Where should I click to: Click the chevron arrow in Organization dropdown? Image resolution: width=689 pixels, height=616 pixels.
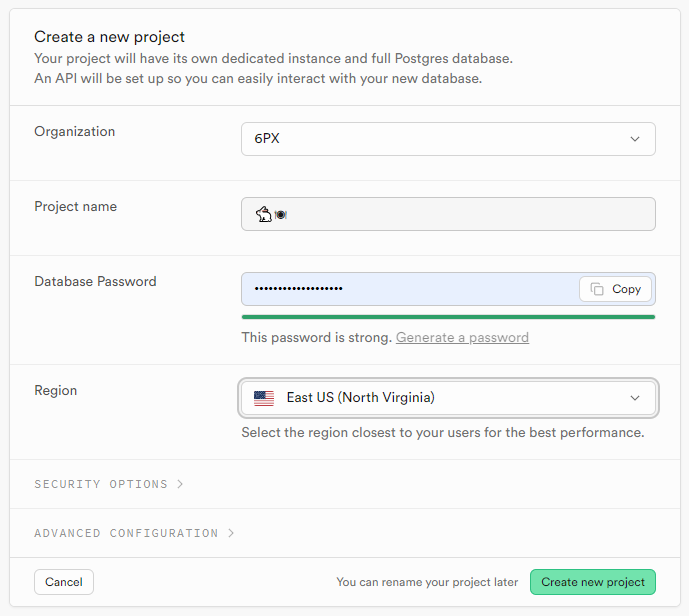(635, 139)
